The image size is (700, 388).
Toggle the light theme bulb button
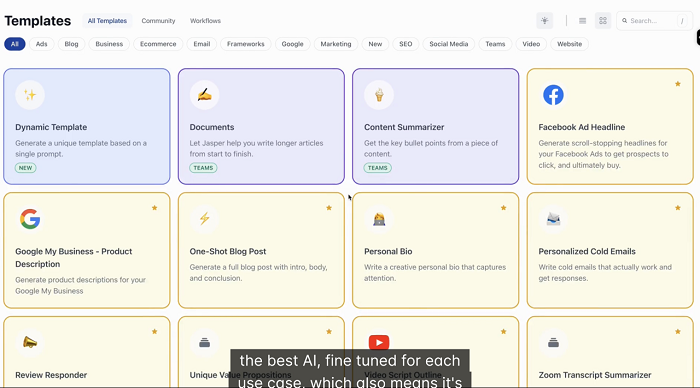coord(545,21)
